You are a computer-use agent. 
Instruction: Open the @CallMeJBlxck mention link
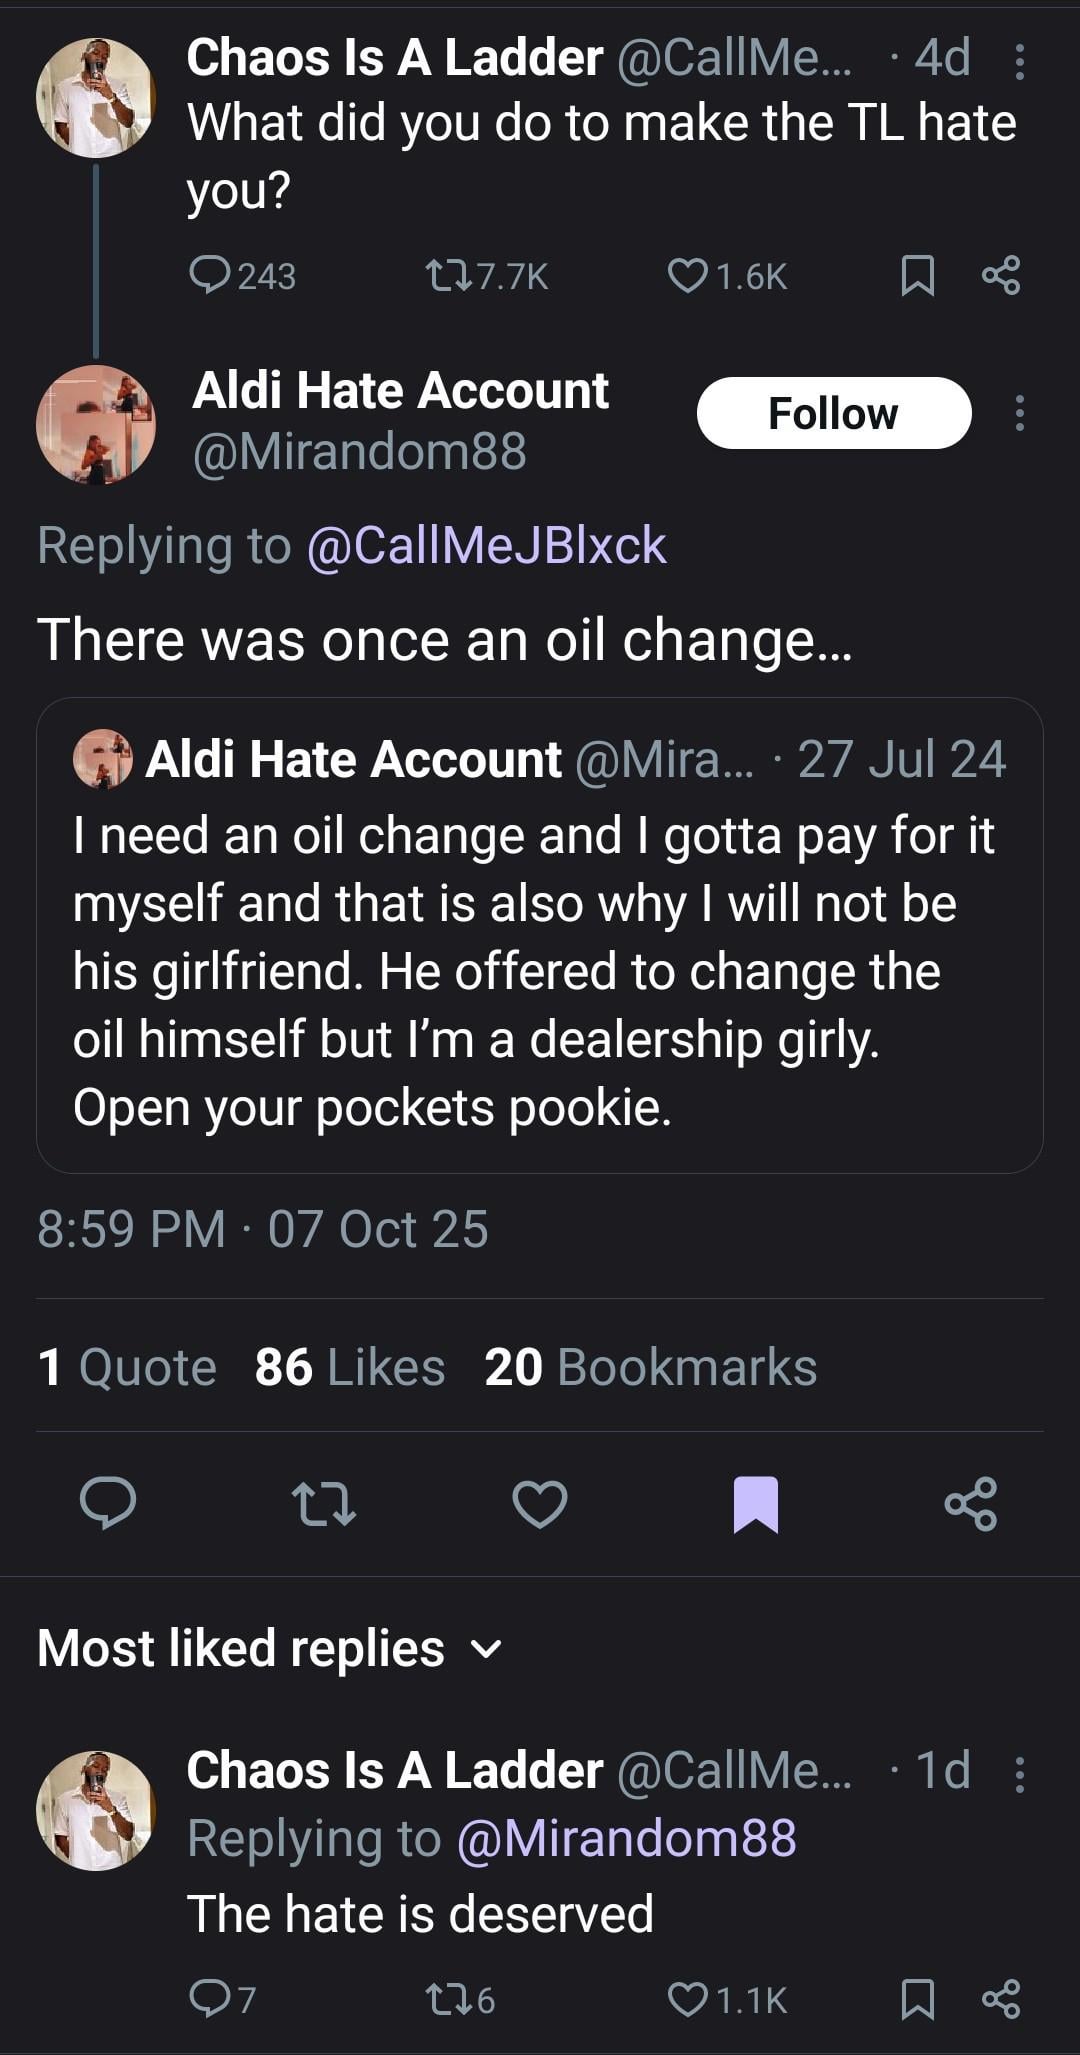coord(486,546)
